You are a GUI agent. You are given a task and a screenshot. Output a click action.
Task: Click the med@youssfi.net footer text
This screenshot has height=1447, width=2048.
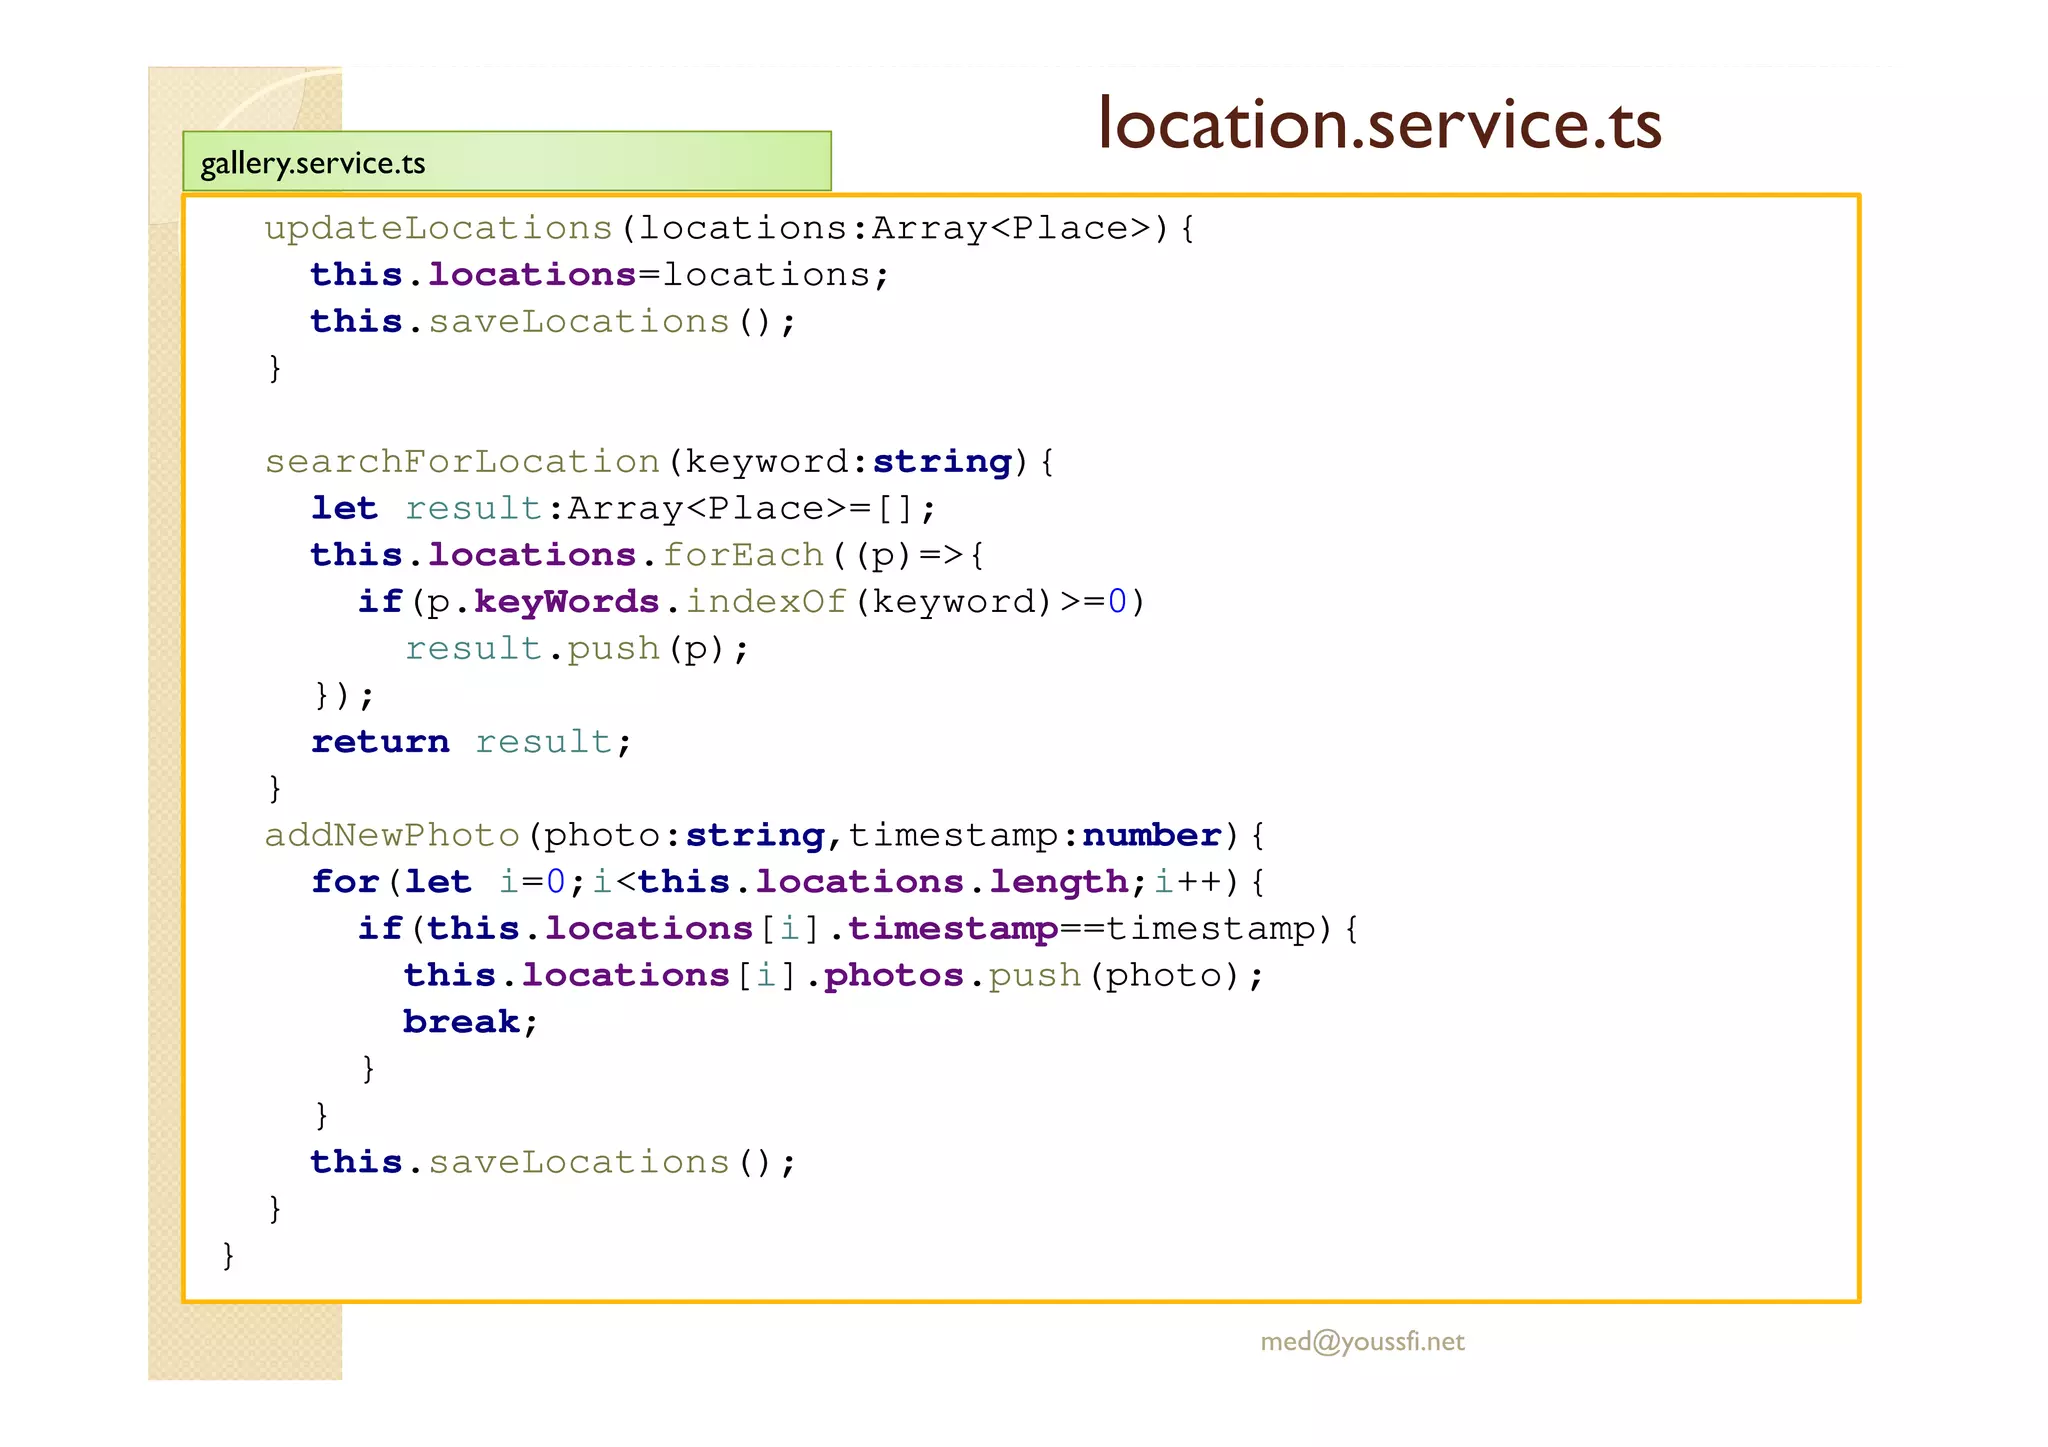(x=1362, y=1342)
